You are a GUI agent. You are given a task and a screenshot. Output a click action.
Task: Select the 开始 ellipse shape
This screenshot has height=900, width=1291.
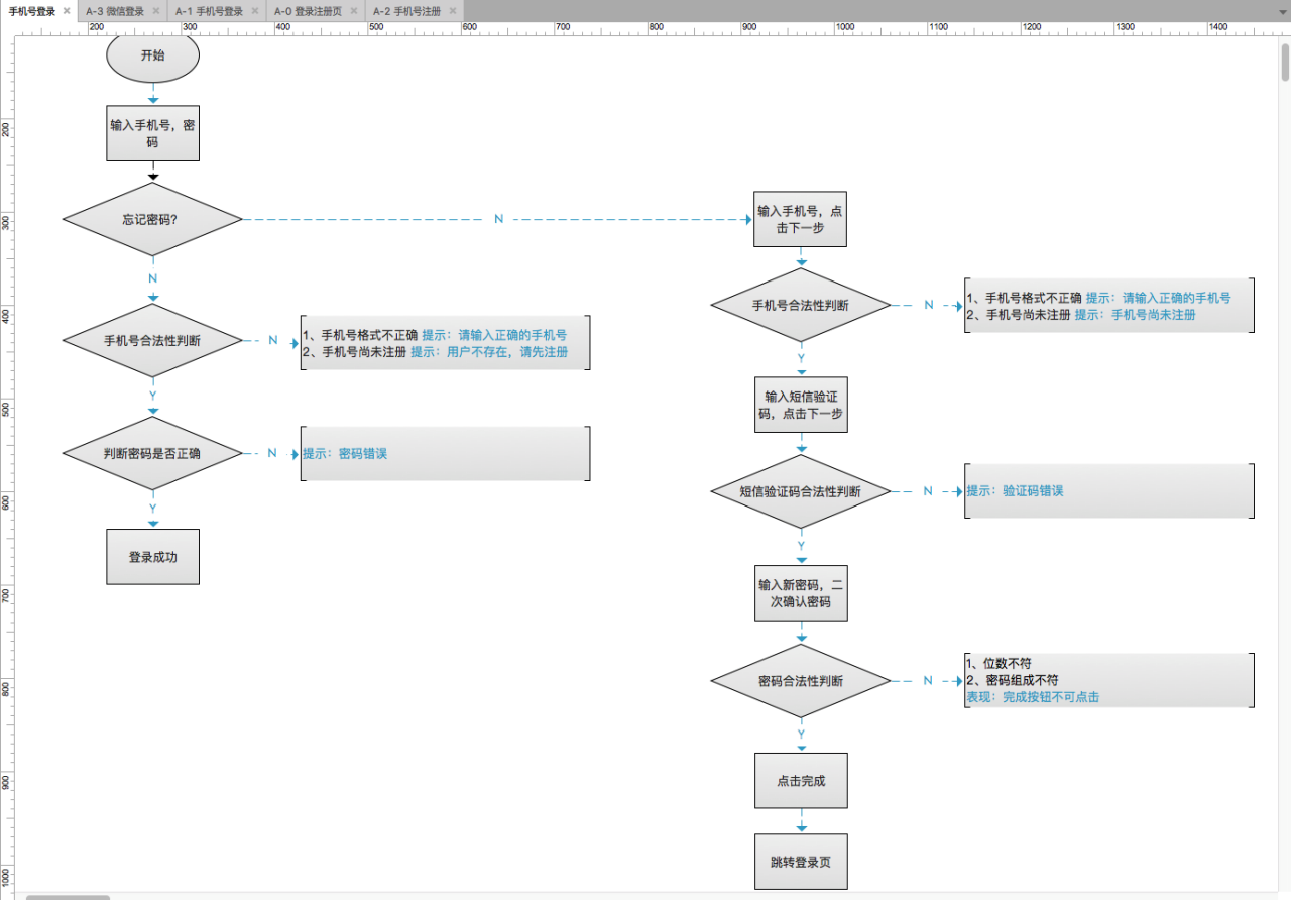(x=153, y=56)
